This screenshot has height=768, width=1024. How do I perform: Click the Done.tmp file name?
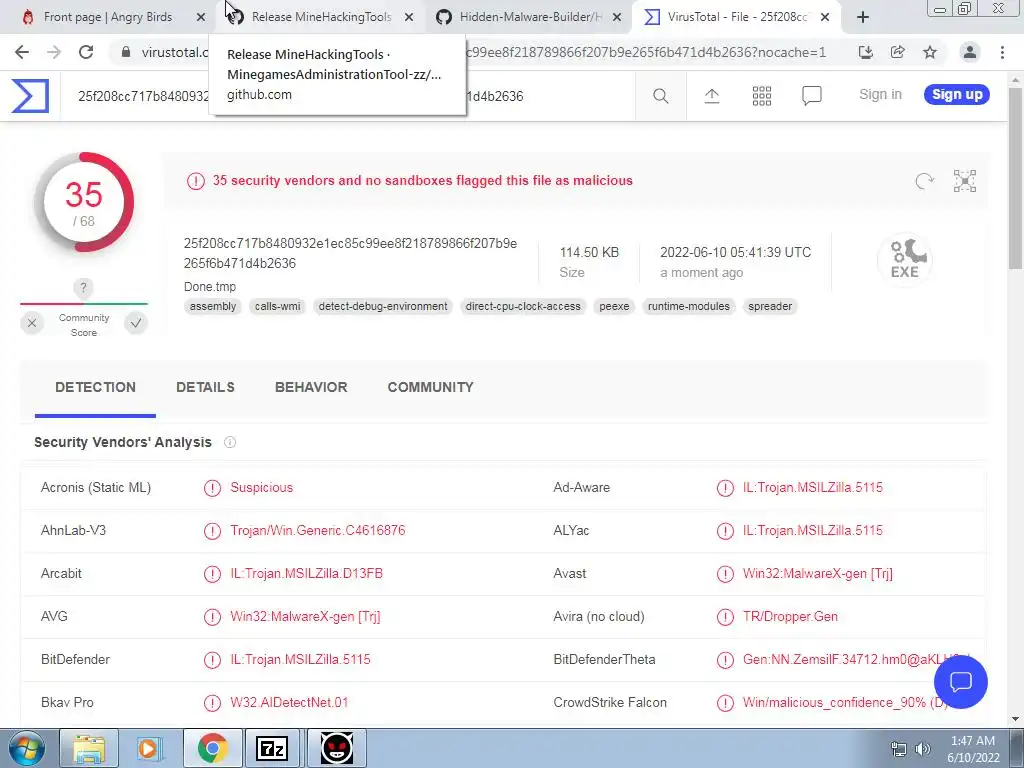coord(210,287)
